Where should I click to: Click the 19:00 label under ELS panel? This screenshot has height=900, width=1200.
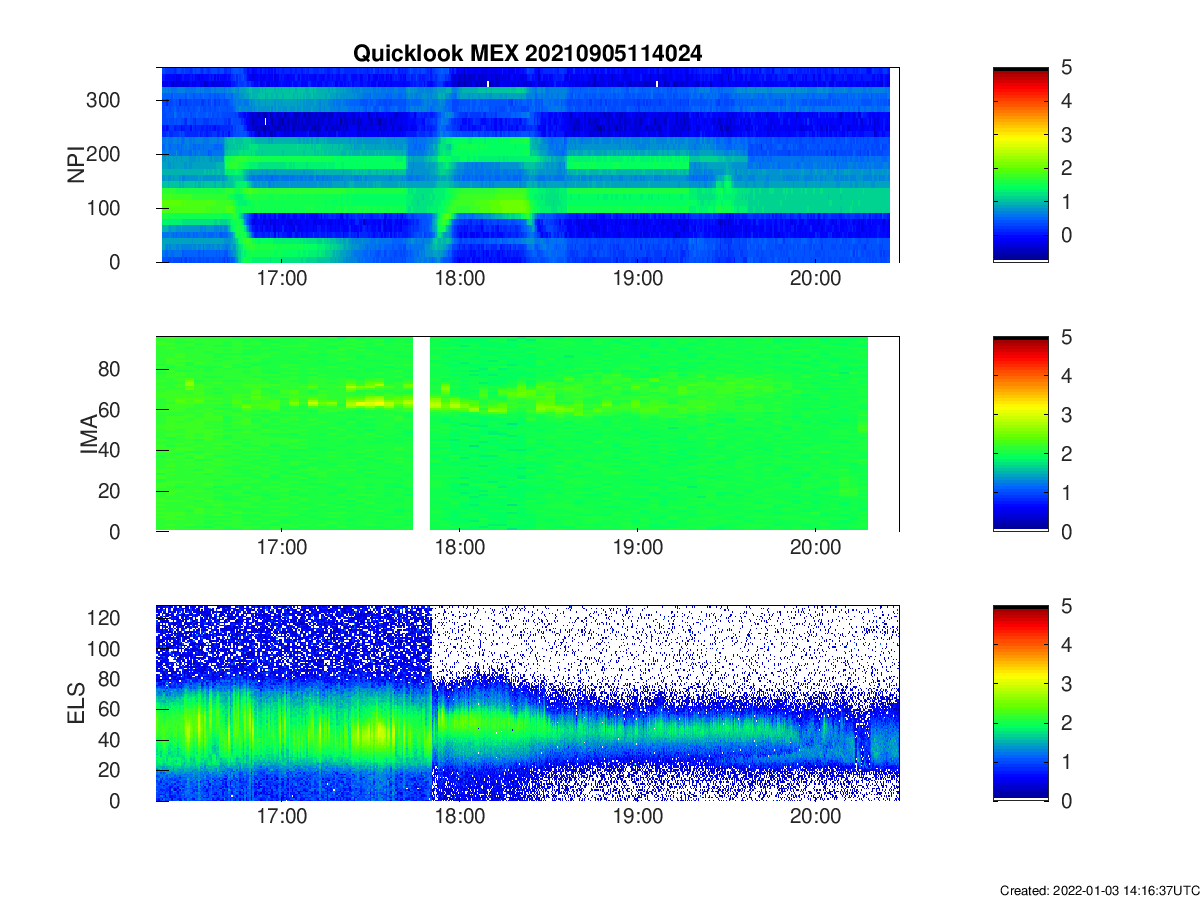[637, 817]
